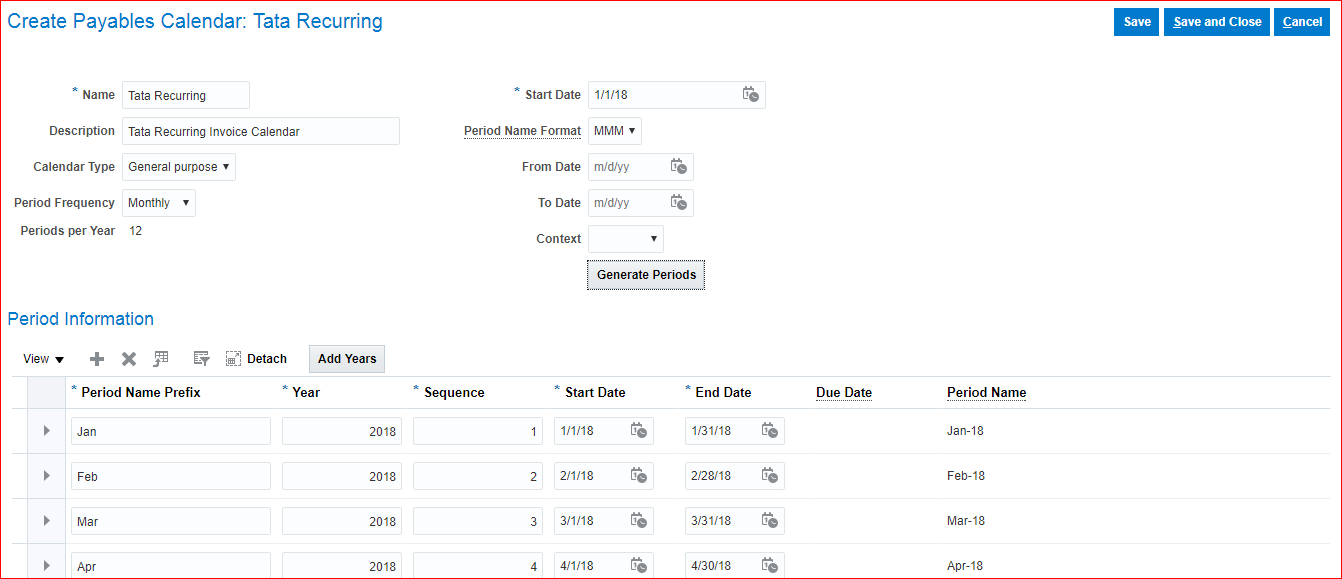This screenshot has height=579, width=1342.
Task: Expand the Jan period row
Action: pos(46,431)
